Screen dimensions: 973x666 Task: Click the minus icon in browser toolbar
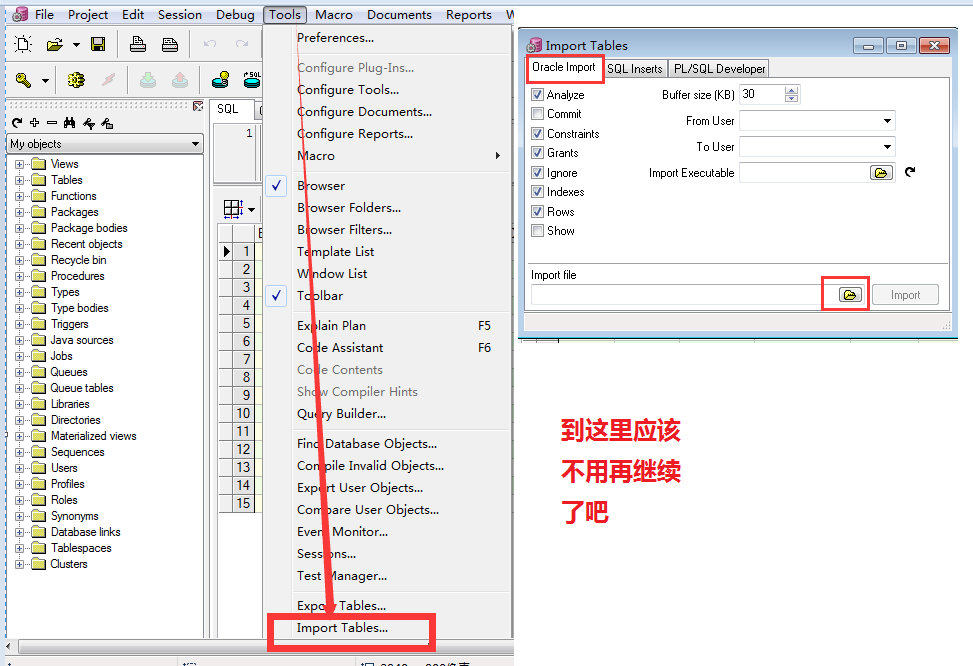(x=52, y=123)
